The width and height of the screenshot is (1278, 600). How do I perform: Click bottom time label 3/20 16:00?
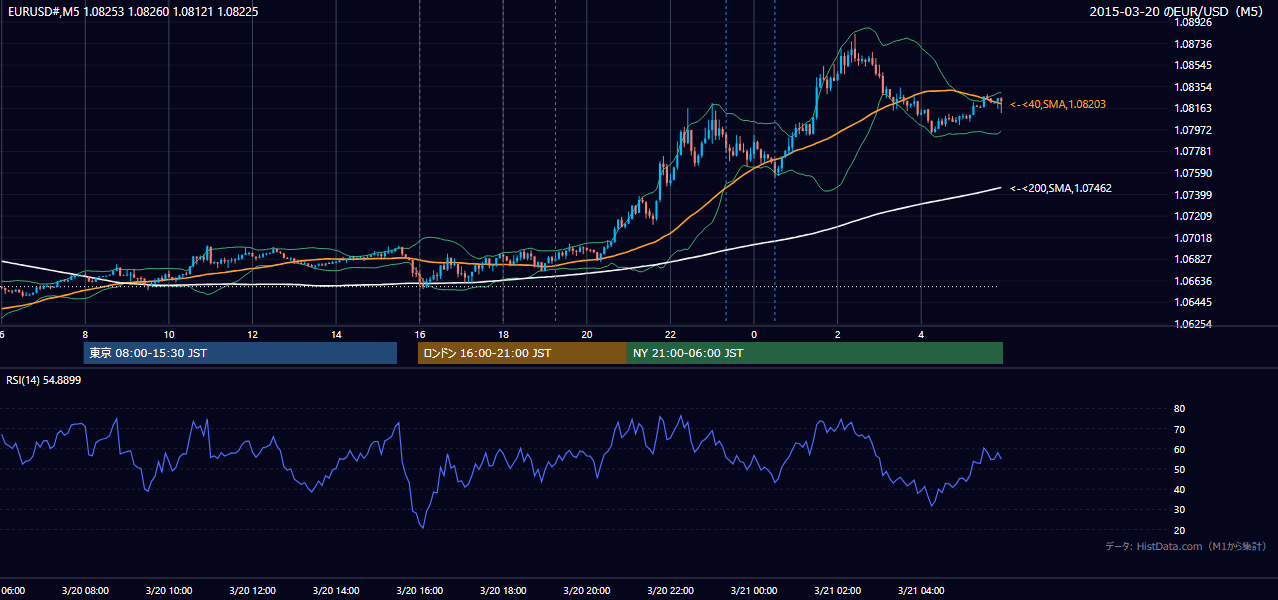(x=419, y=591)
